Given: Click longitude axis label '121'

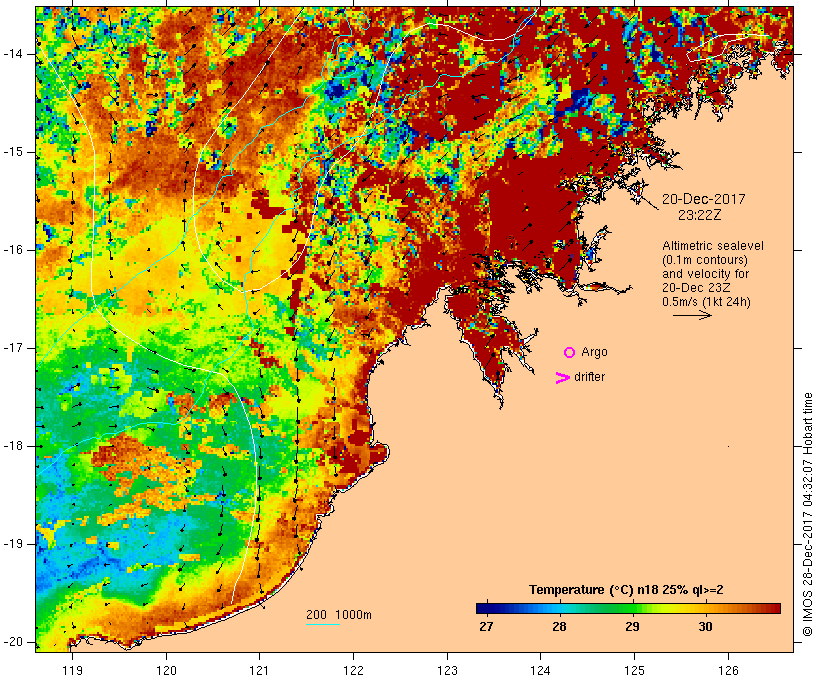Looking at the screenshot, I should [x=259, y=670].
